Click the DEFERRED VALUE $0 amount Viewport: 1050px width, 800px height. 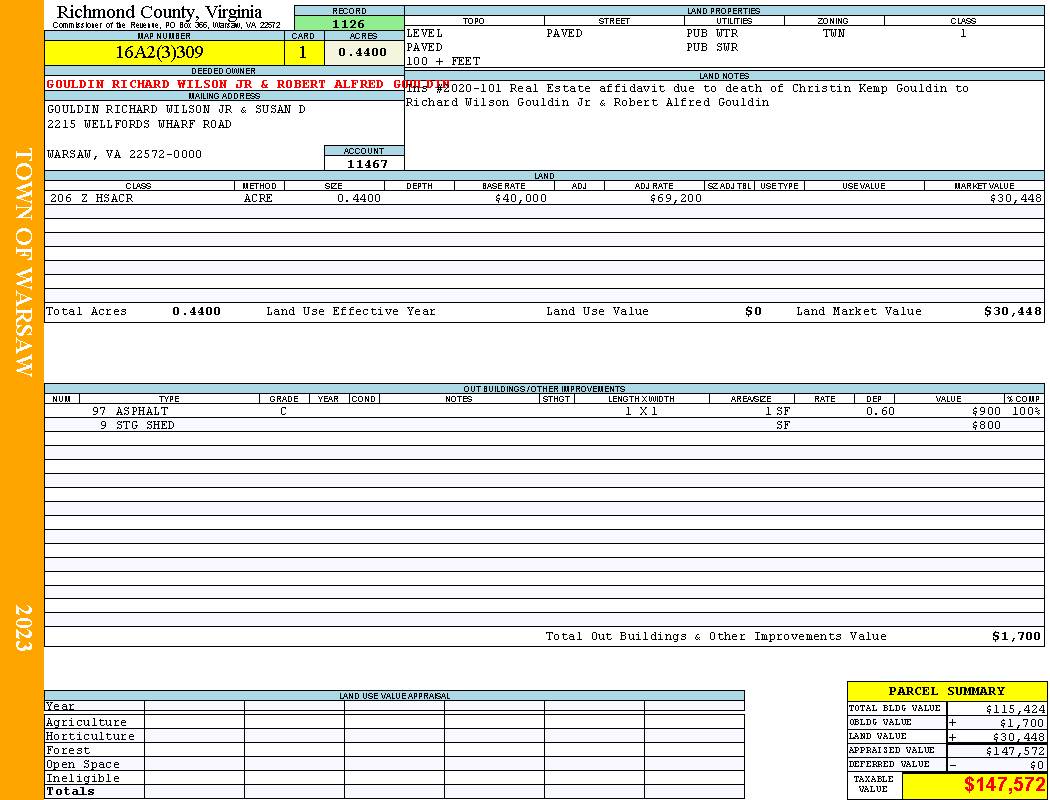point(1037,765)
